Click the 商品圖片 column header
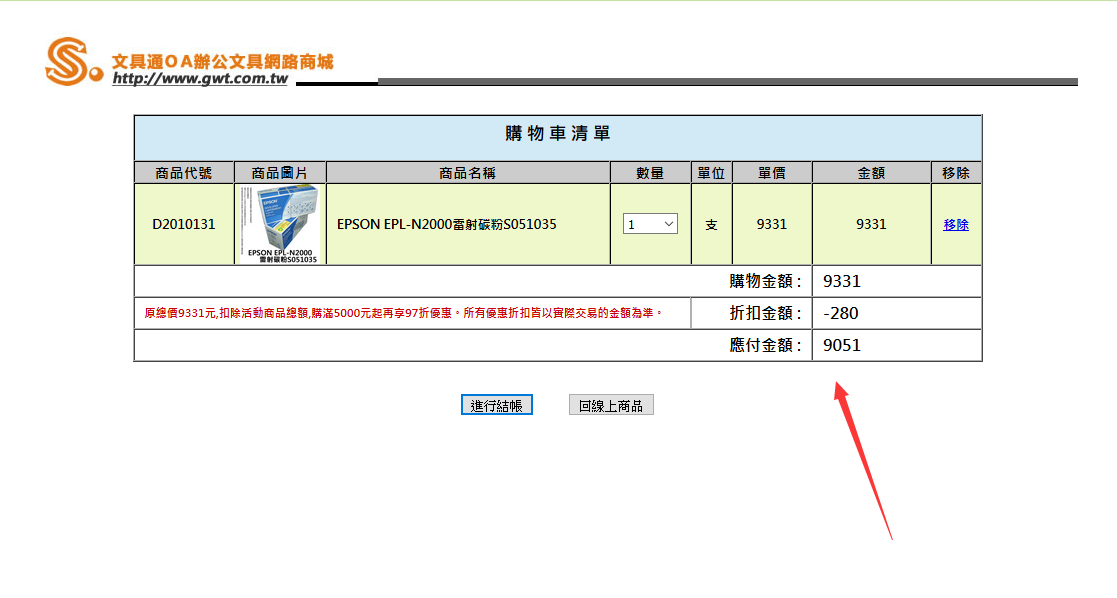1117x598 pixels. click(280, 173)
